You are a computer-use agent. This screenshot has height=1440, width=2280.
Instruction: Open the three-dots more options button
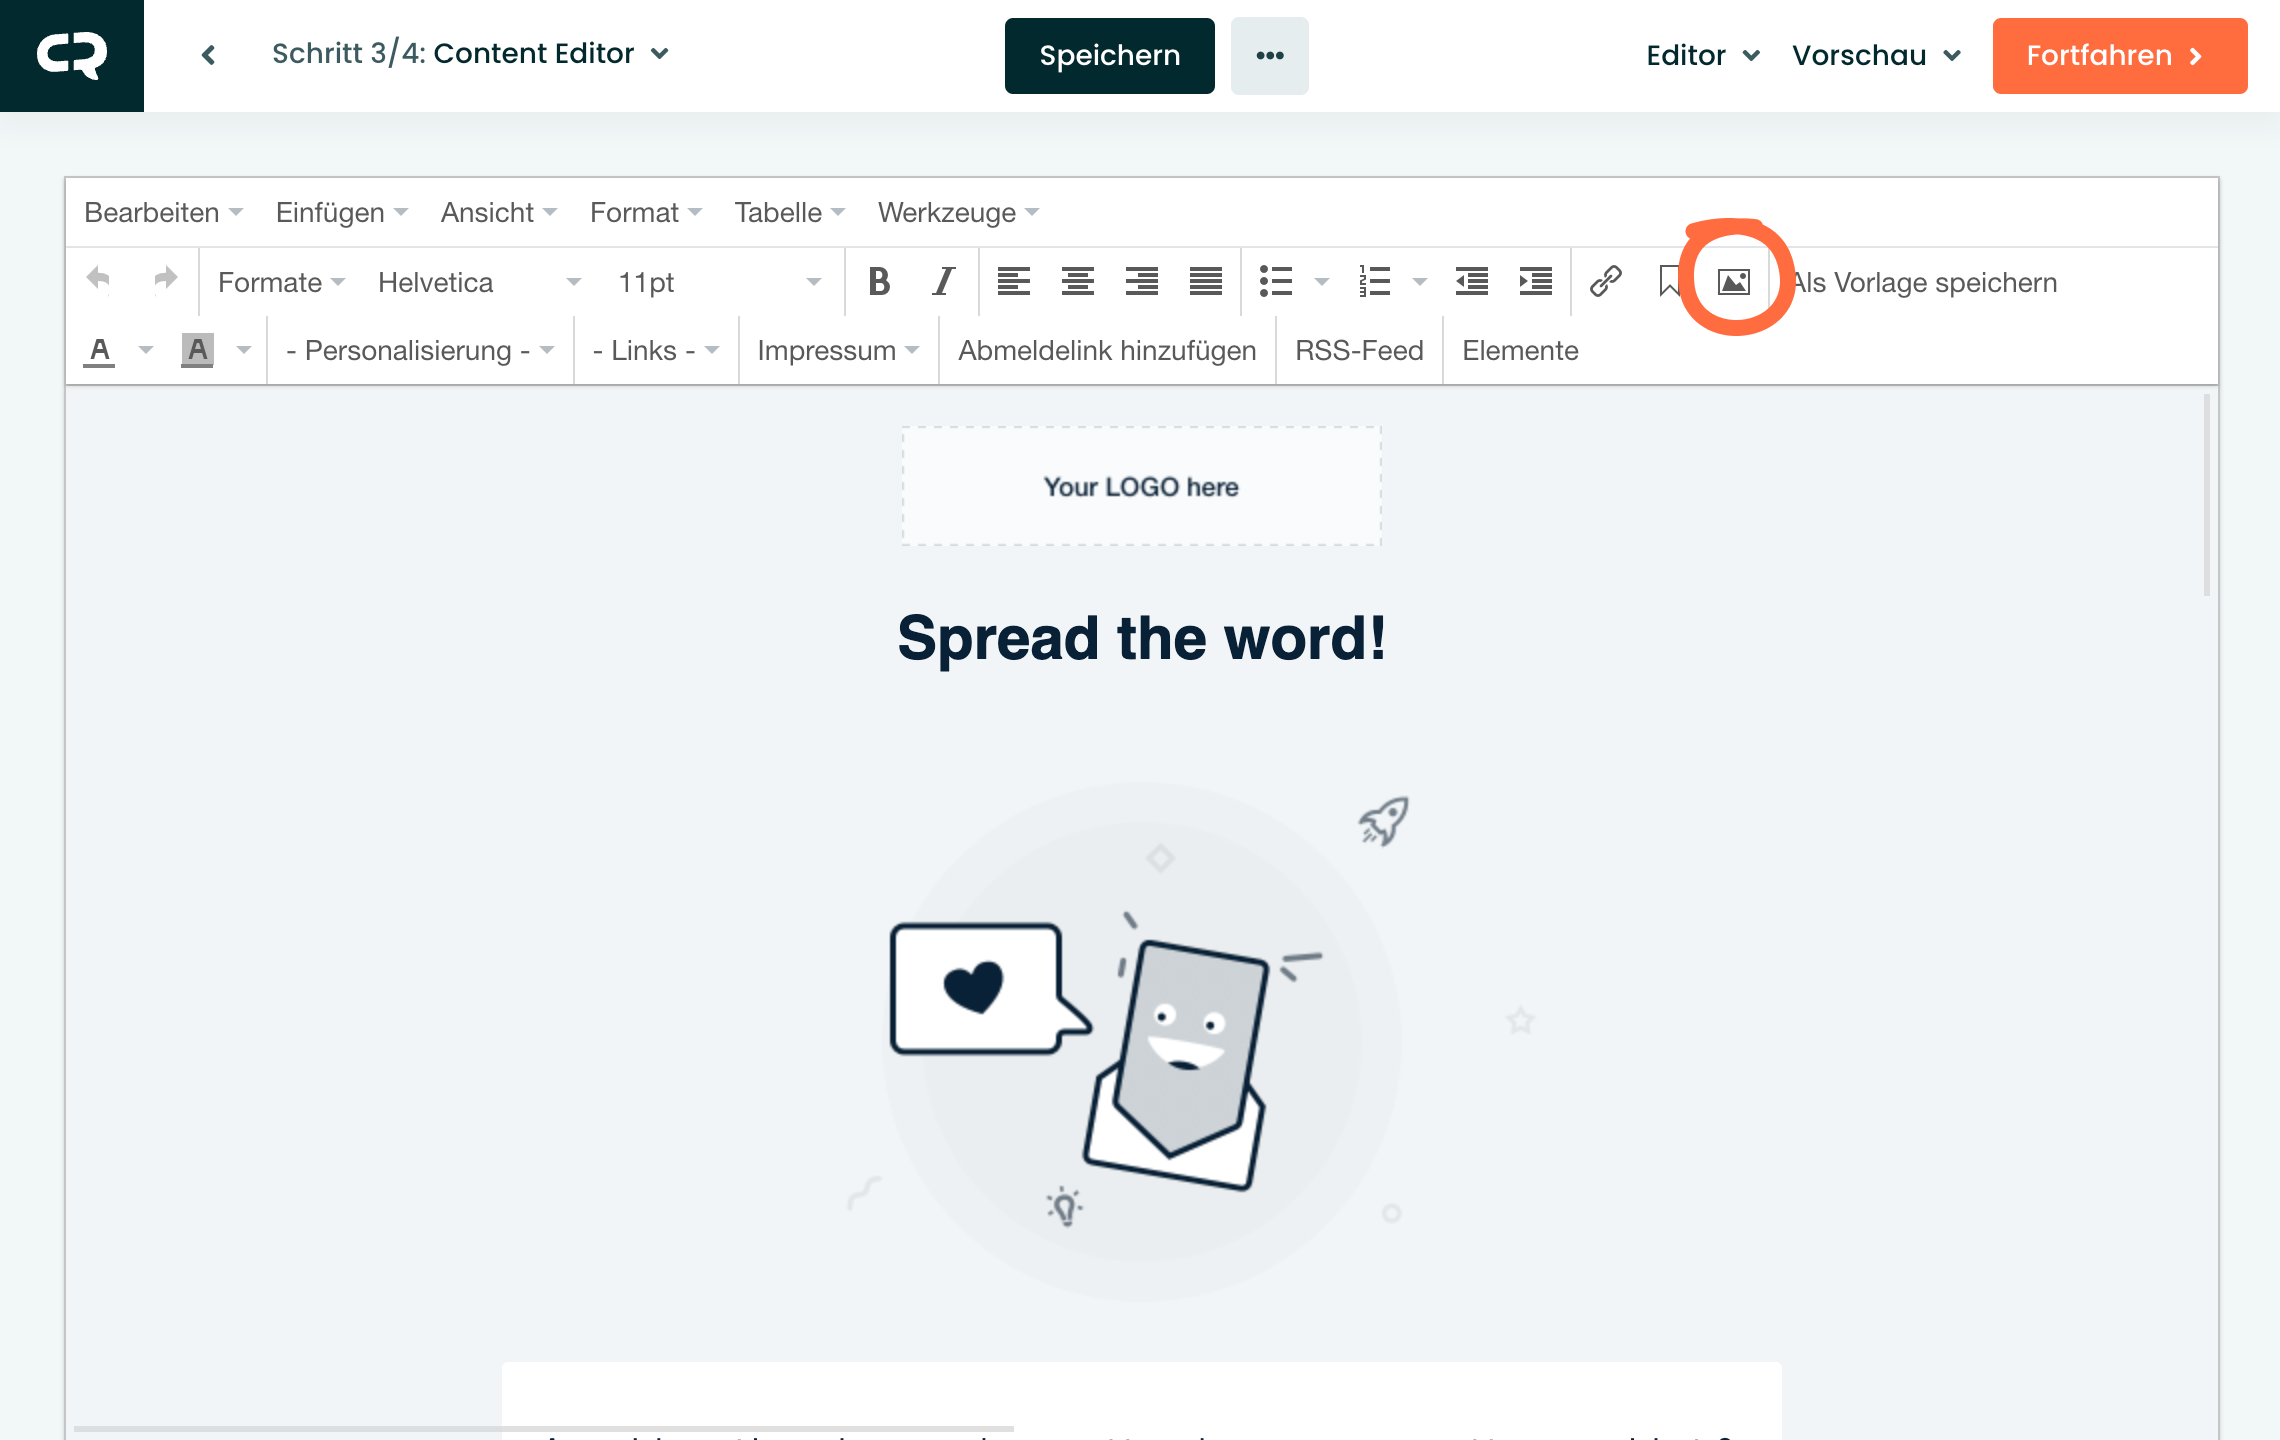pyautogui.click(x=1269, y=56)
